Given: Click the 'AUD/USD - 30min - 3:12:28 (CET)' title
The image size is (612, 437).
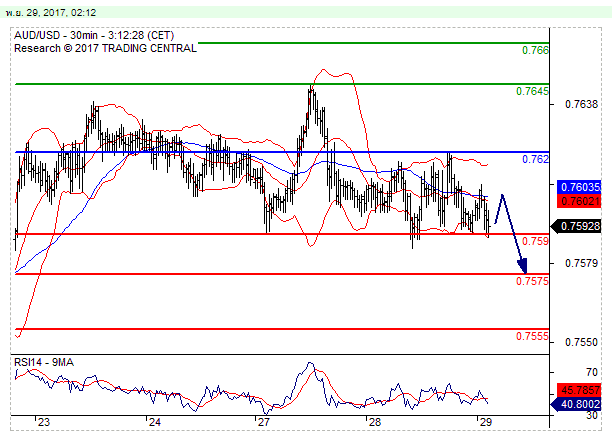Looking at the screenshot, I should (x=94, y=36).
